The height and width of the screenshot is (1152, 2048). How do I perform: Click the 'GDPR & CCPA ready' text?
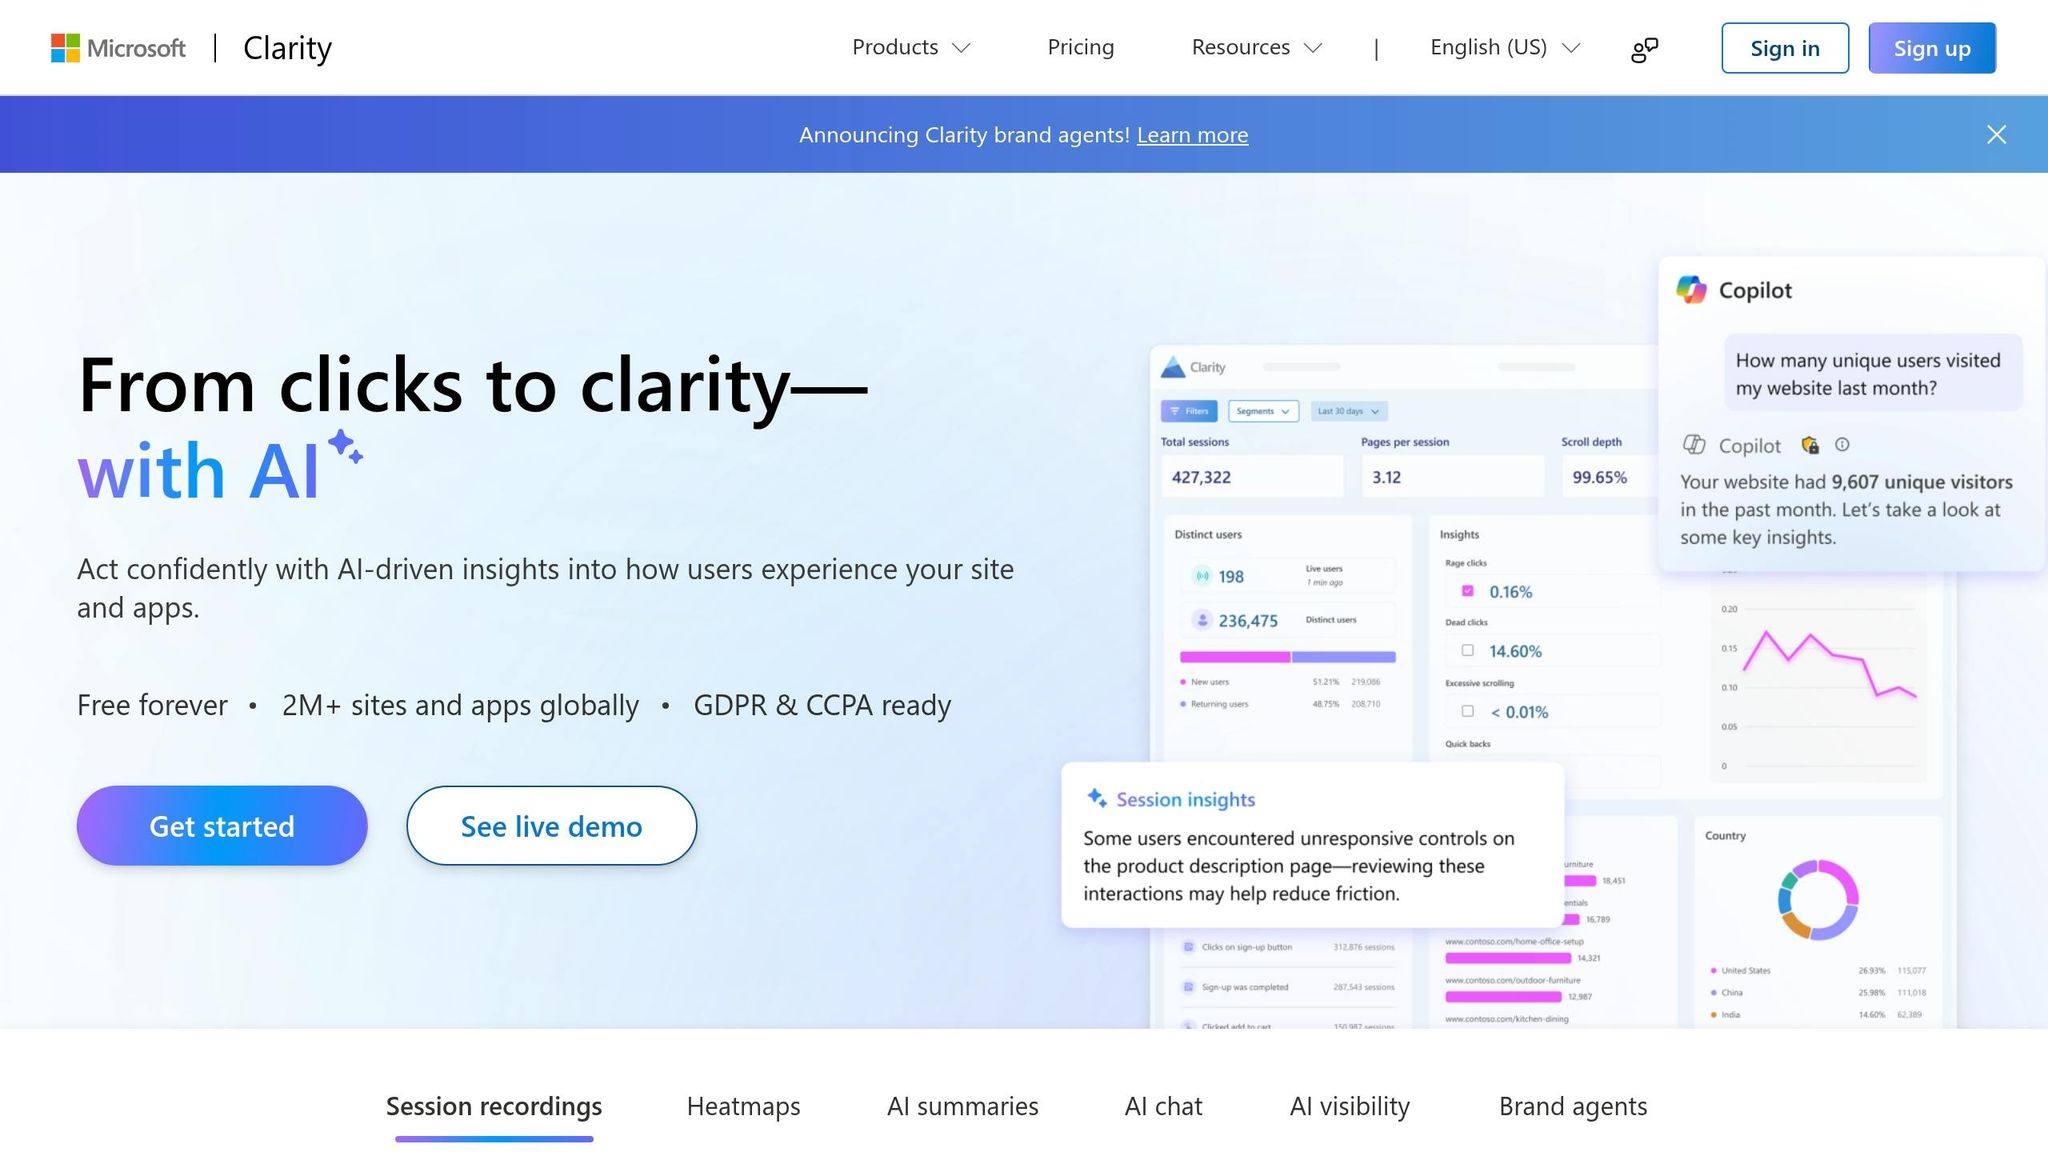click(822, 705)
